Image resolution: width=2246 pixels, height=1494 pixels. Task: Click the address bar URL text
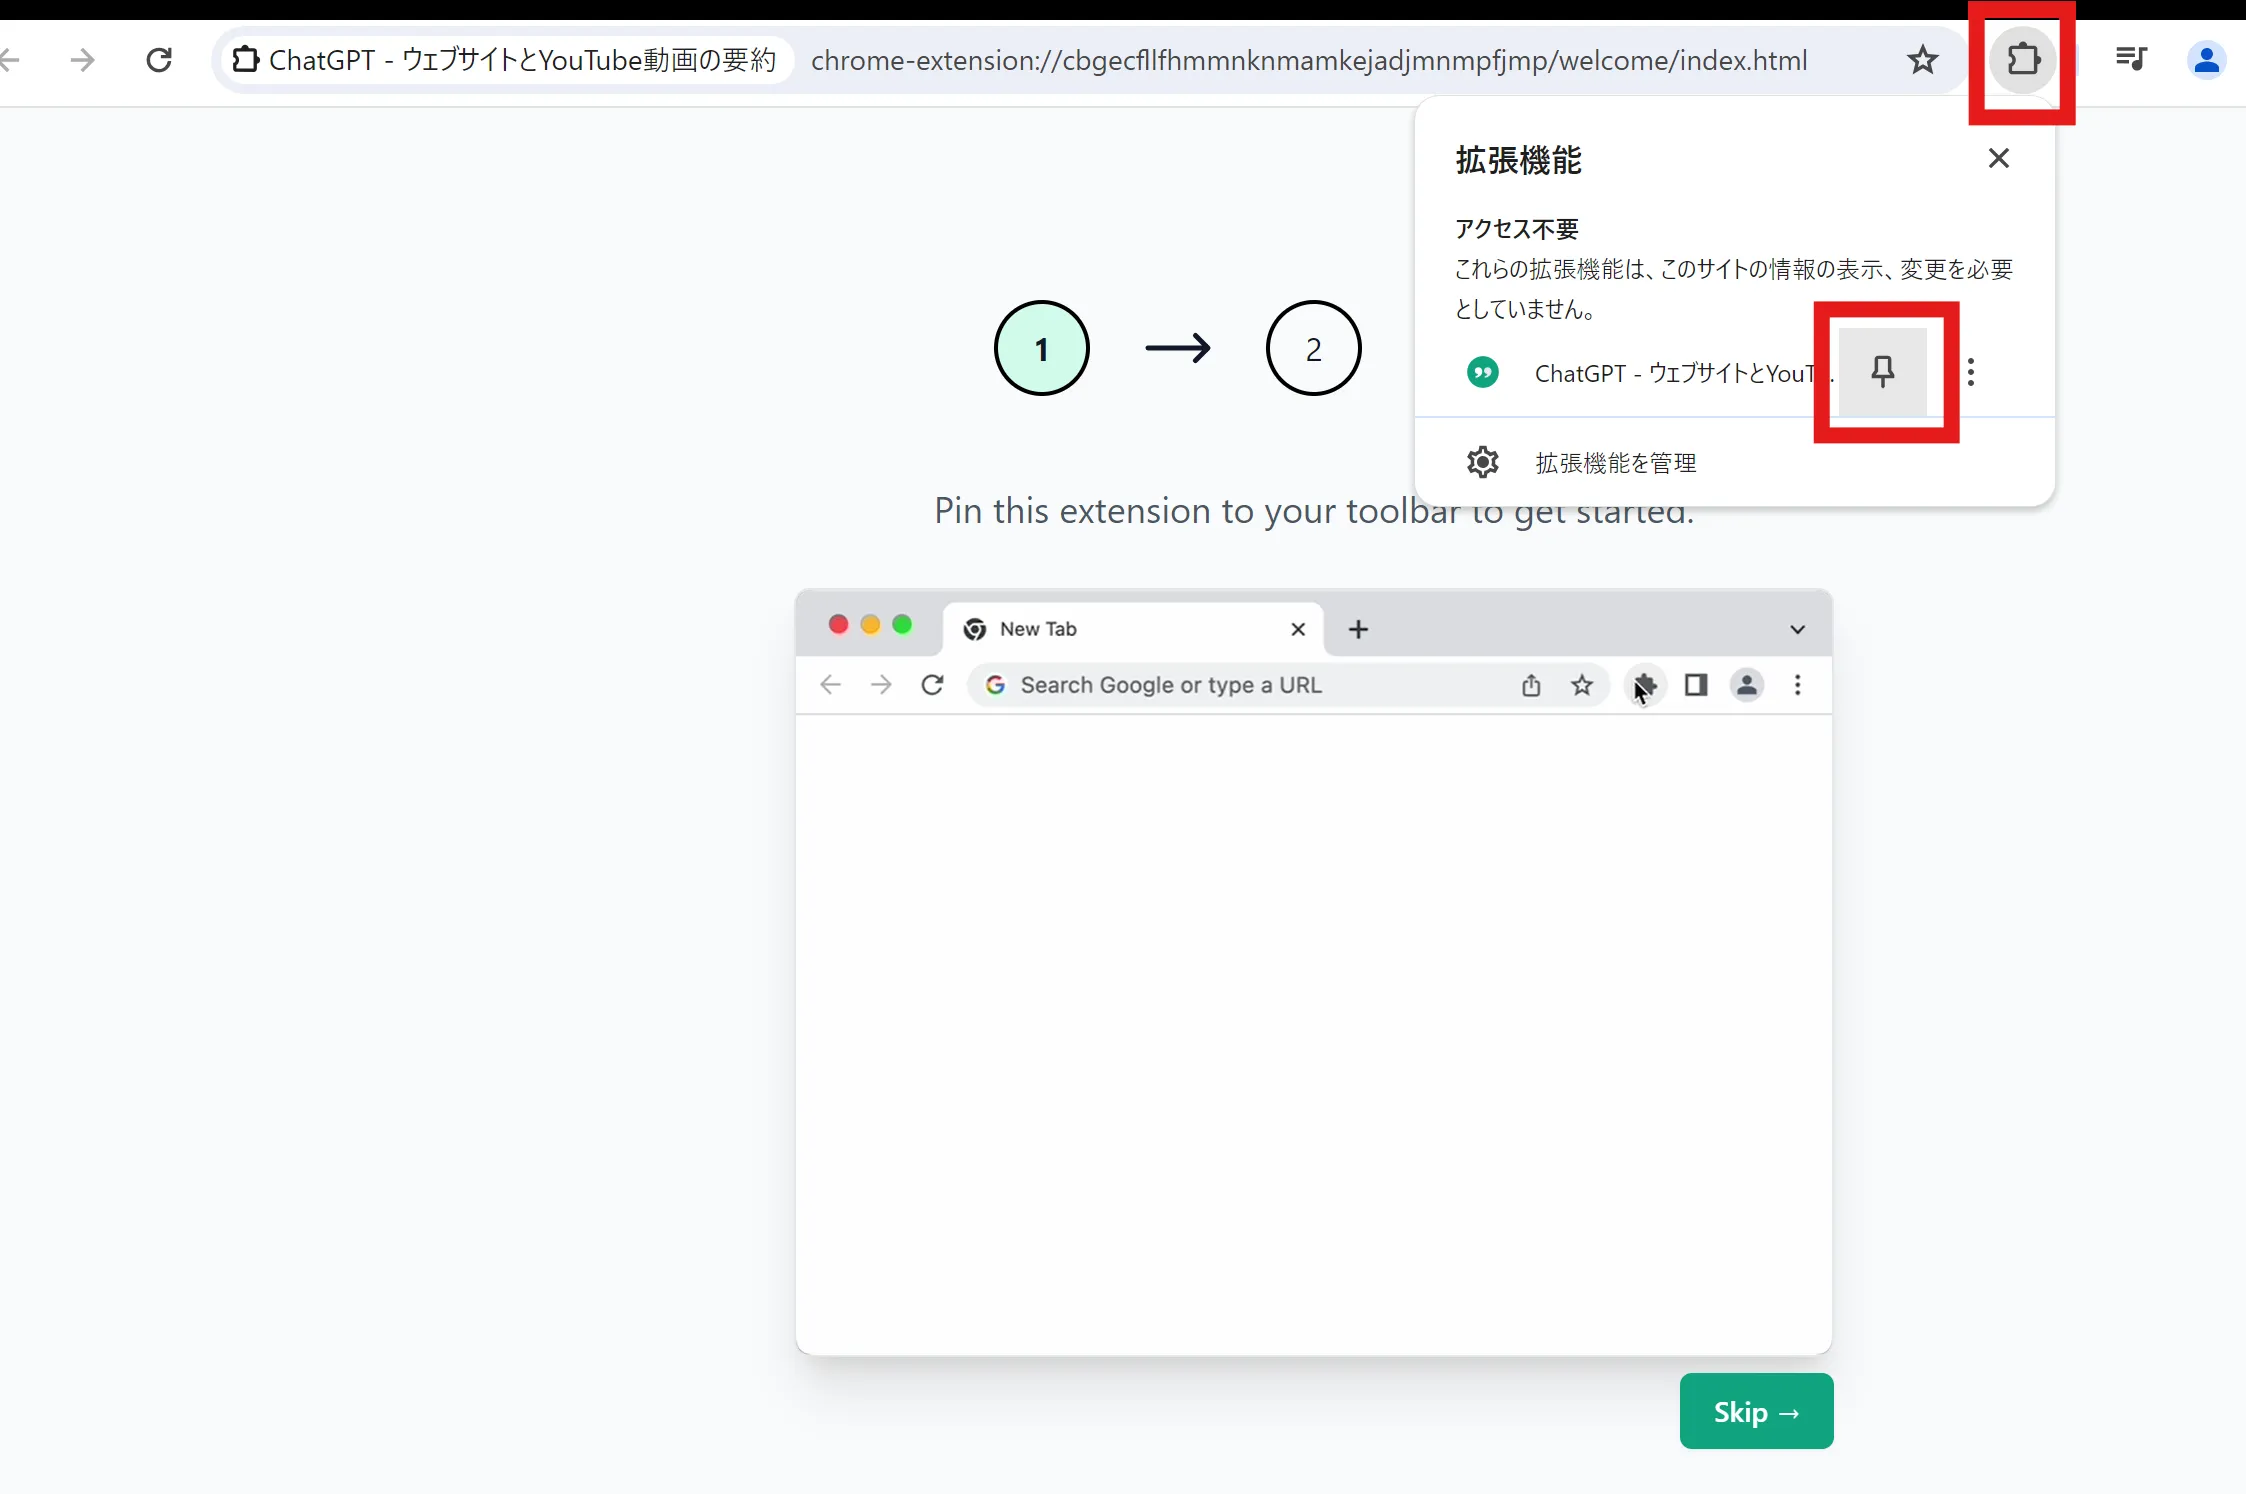[1309, 61]
